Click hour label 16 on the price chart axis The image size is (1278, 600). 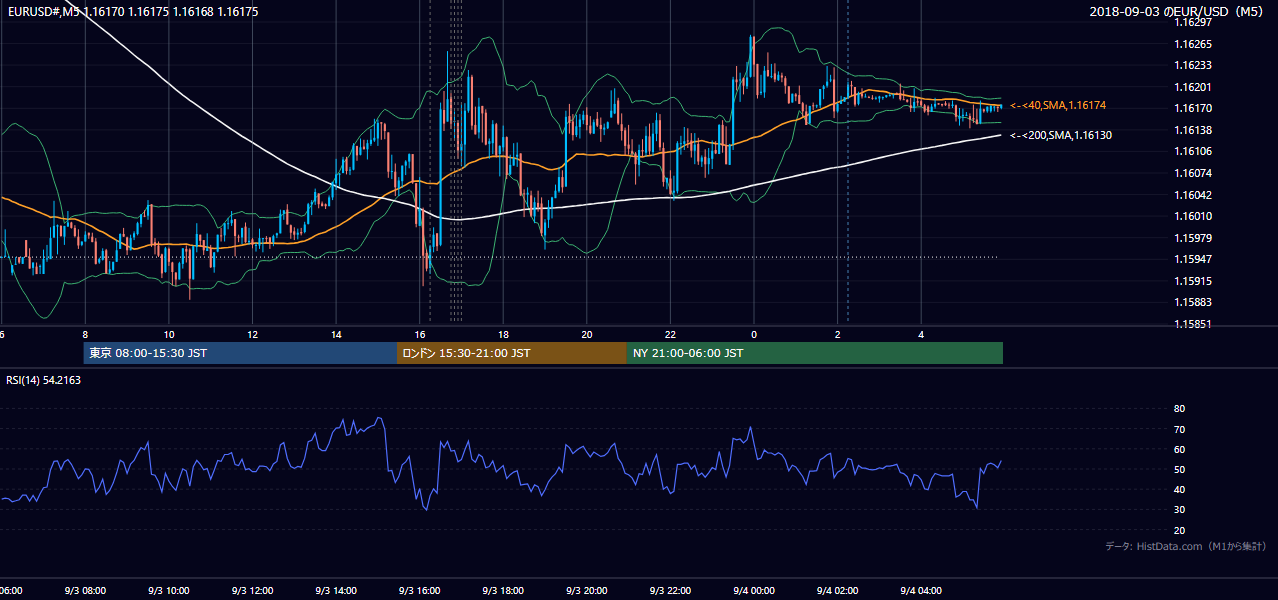tap(420, 334)
